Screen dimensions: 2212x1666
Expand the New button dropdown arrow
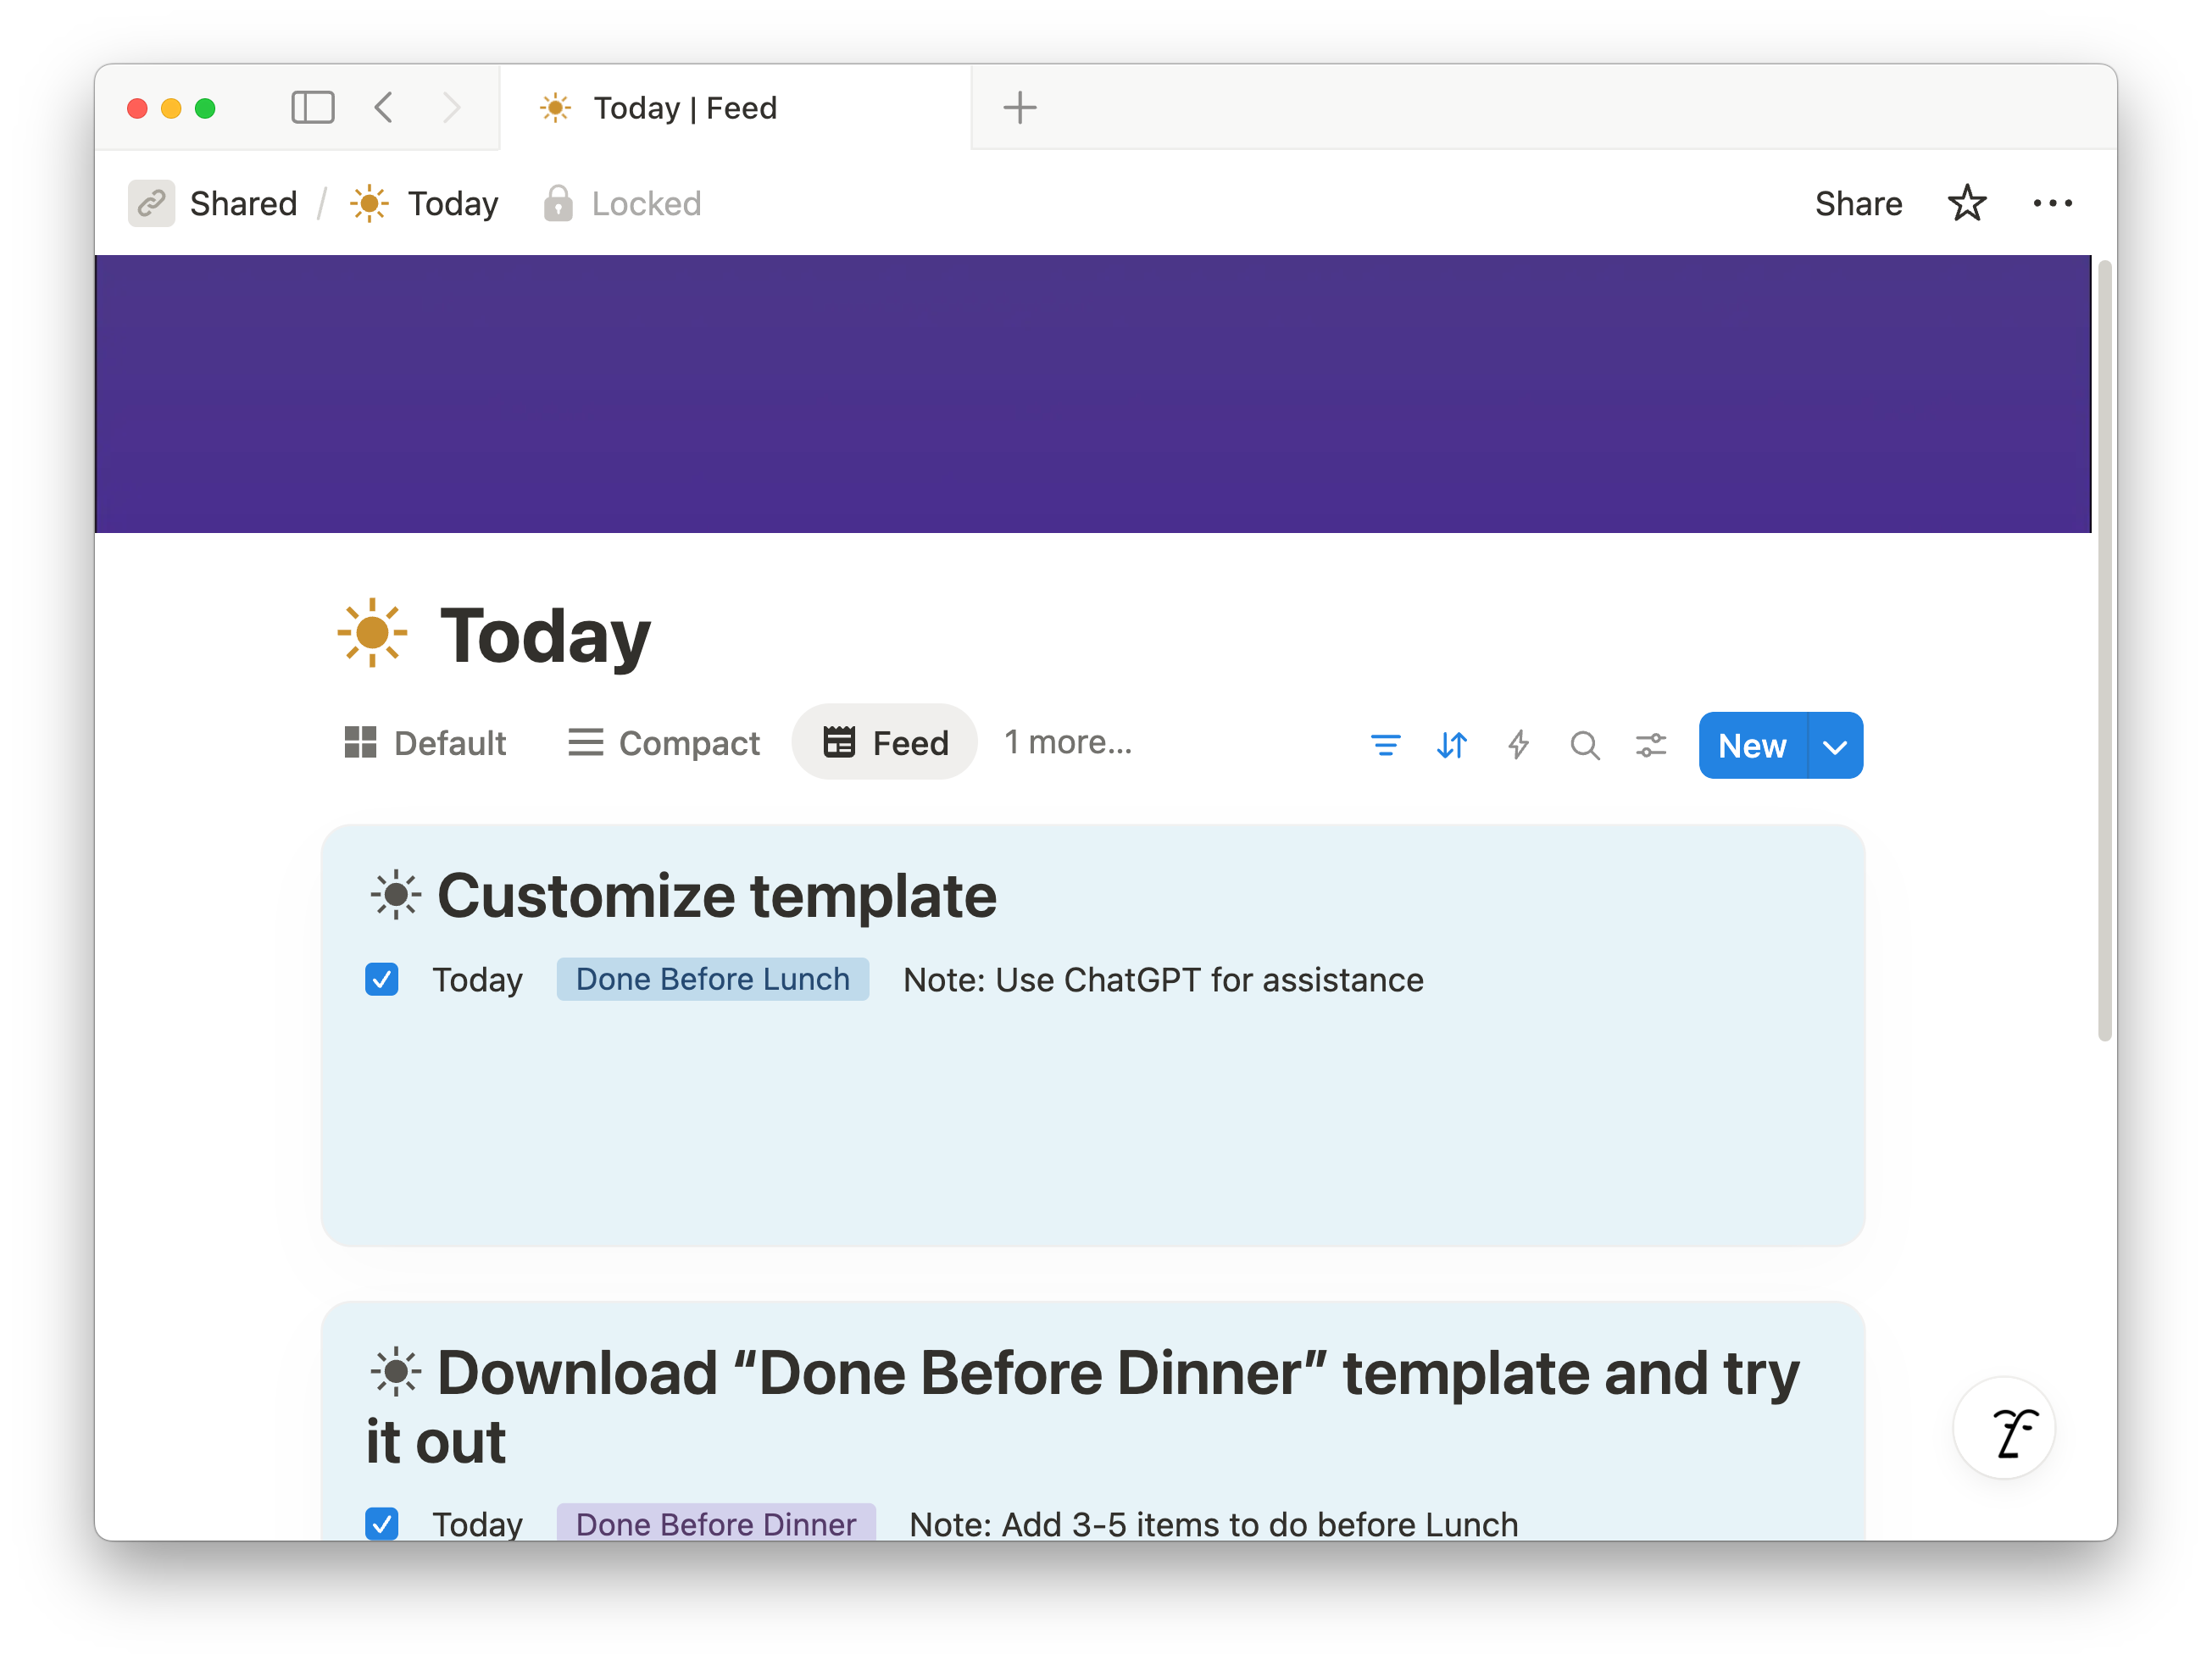click(1834, 746)
